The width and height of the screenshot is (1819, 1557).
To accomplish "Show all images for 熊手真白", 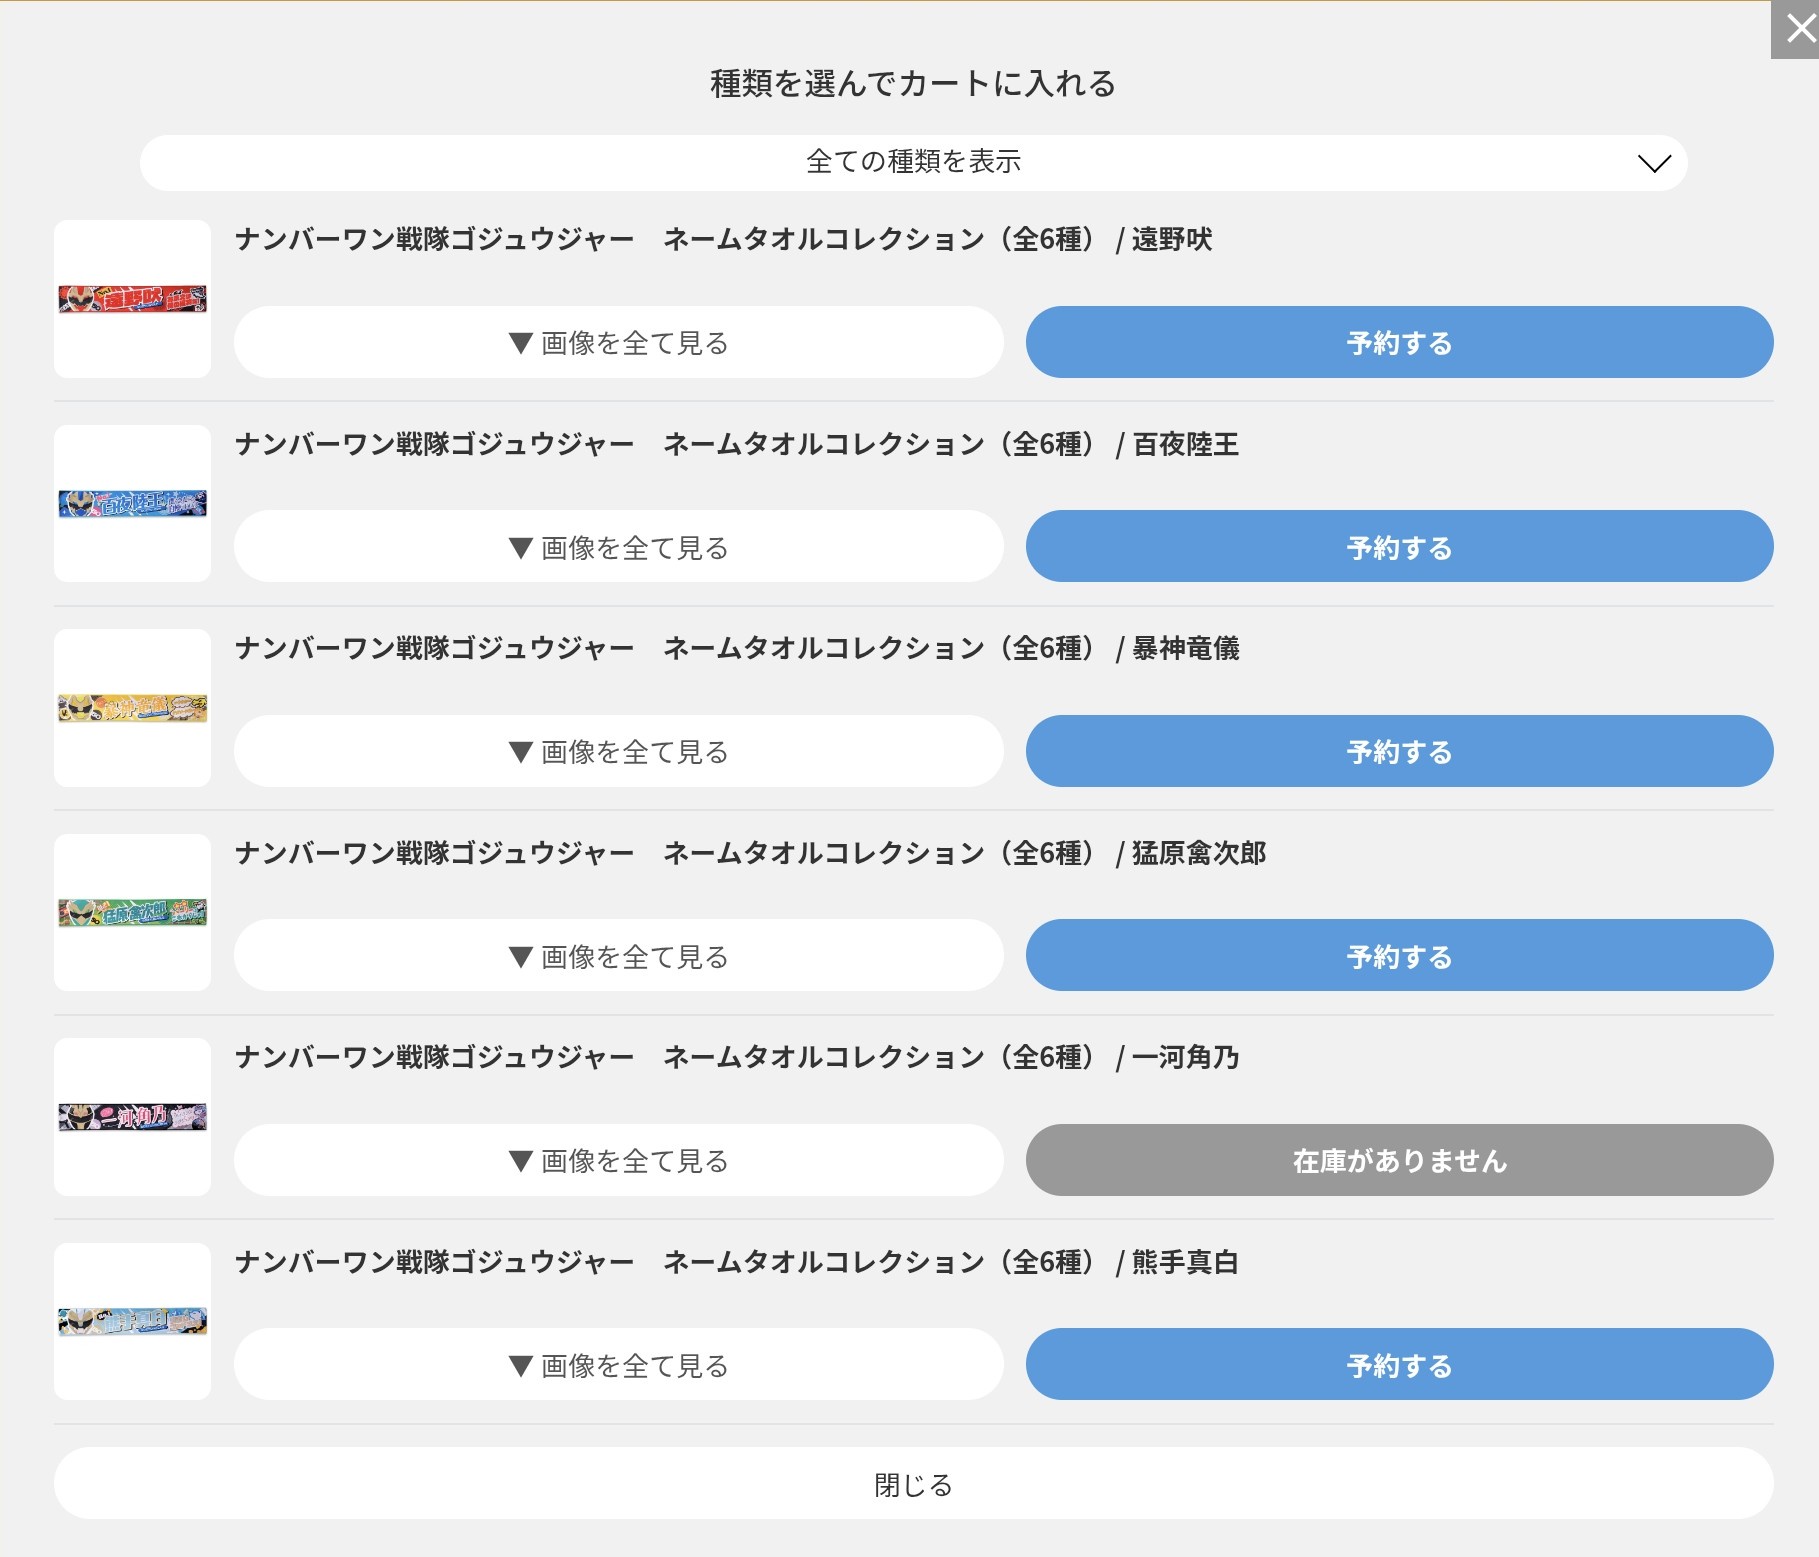I will [618, 1365].
